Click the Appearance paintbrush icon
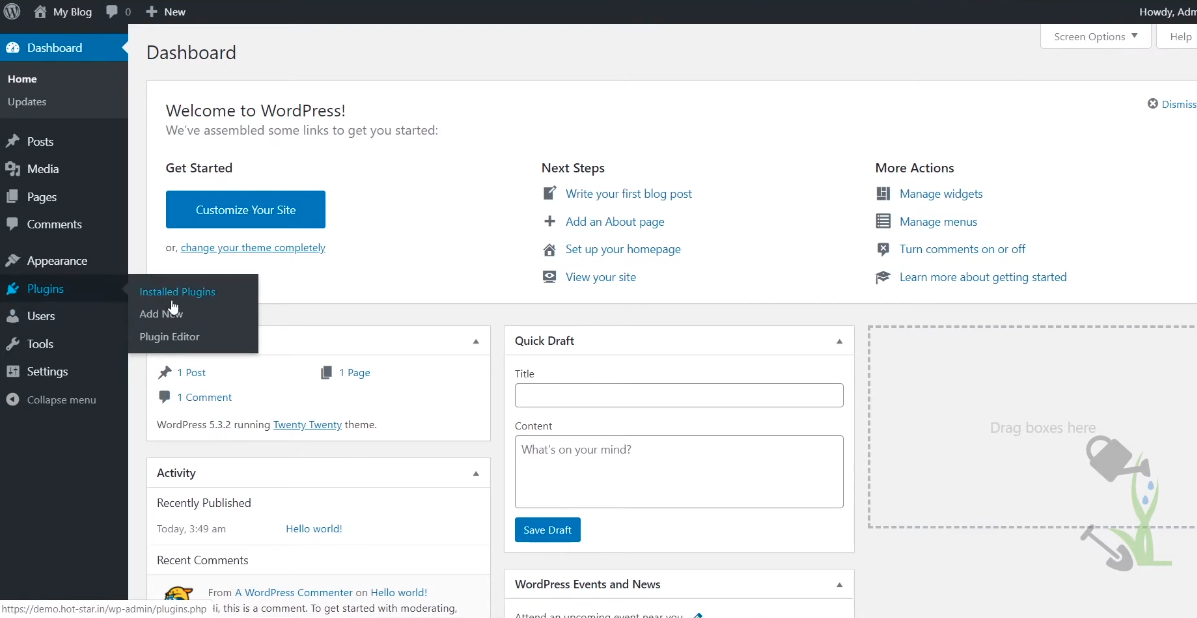This screenshot has width=1197, height=618. click(x=12, y=261)
